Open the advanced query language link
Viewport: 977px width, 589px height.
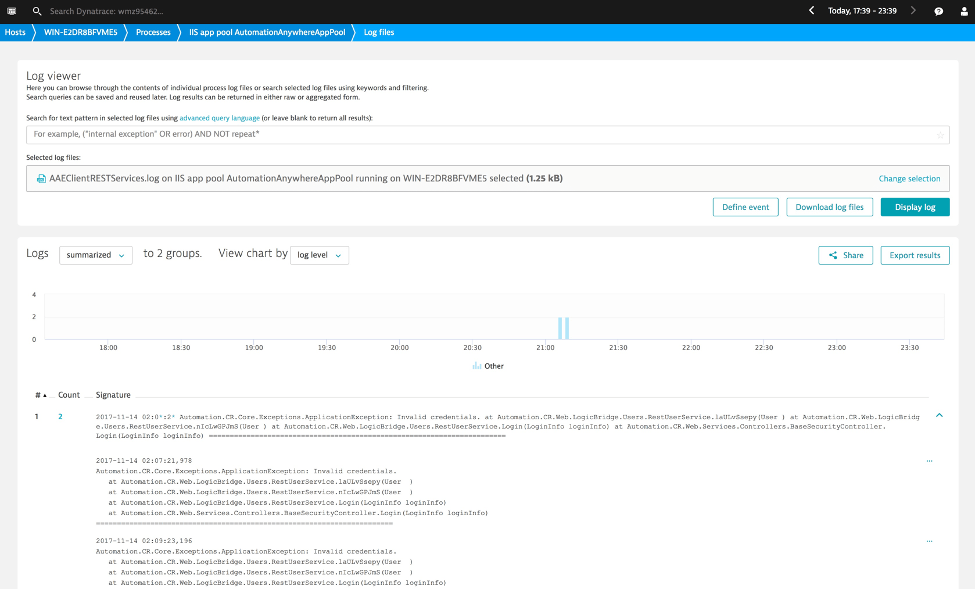[219, 118]
